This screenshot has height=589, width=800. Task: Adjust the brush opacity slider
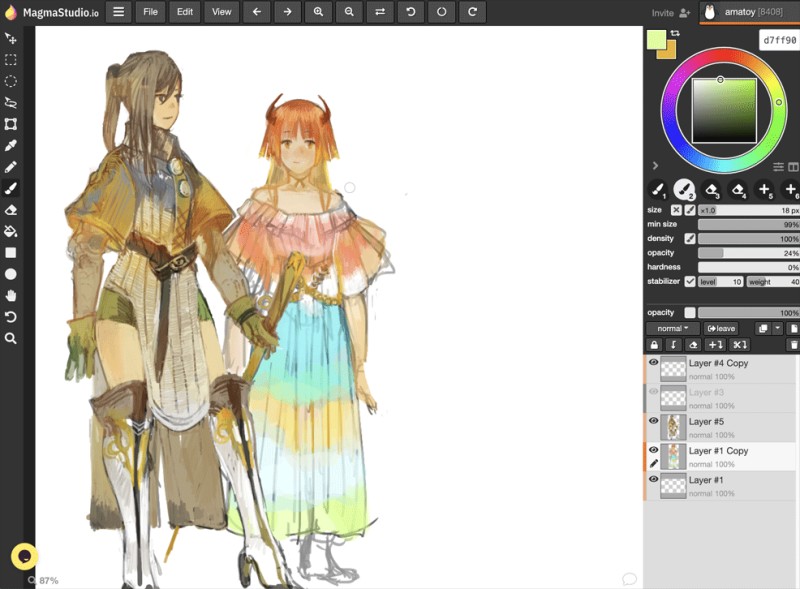click(x=747, y=253)
